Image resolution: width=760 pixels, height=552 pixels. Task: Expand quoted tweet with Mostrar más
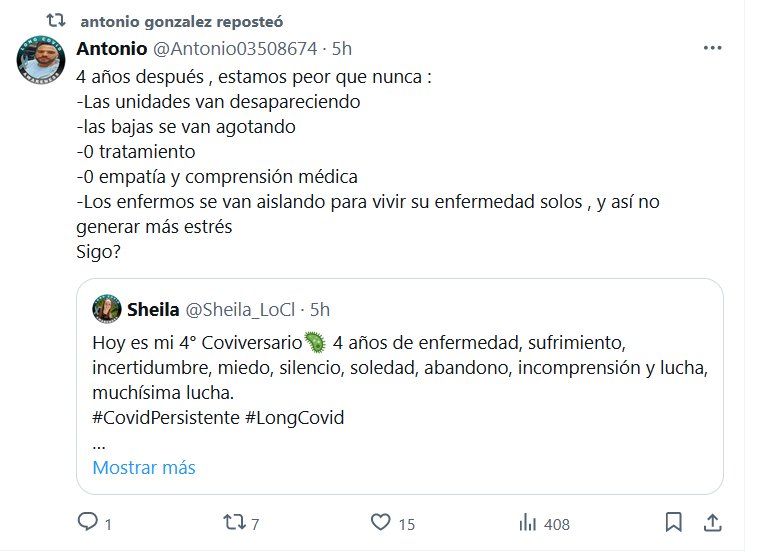click(x=144, y=467)
